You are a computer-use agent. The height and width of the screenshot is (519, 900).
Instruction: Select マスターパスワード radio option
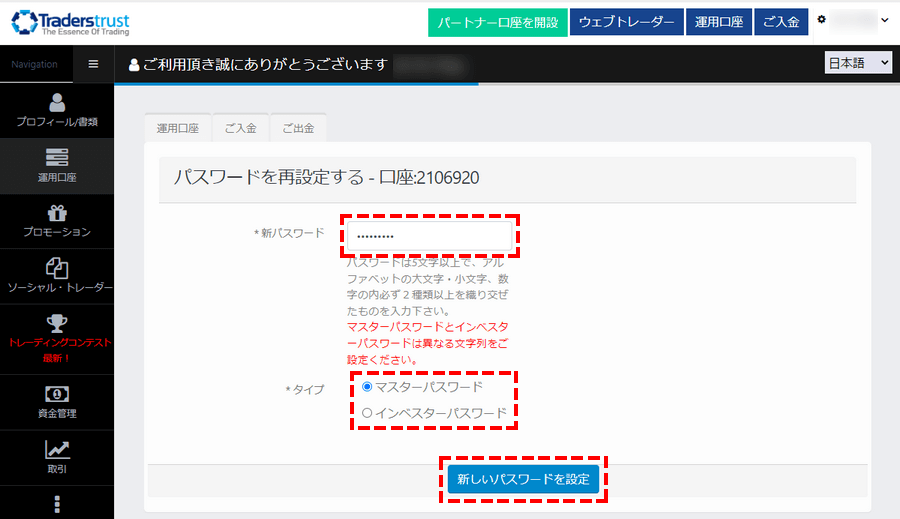click(x=367, y=387)
